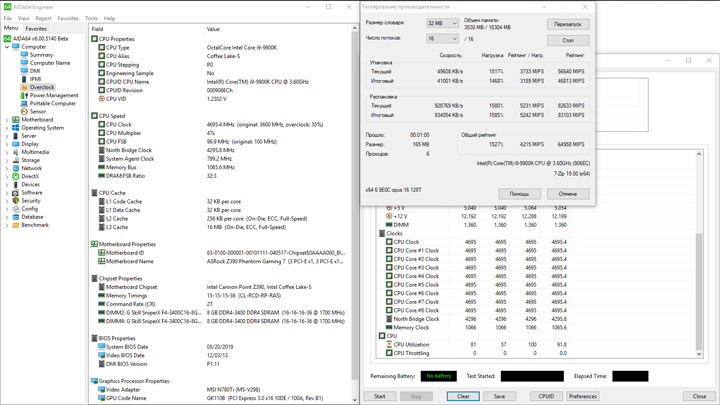
Task: Collapse the Computer tree node
Action: point(7,47)
